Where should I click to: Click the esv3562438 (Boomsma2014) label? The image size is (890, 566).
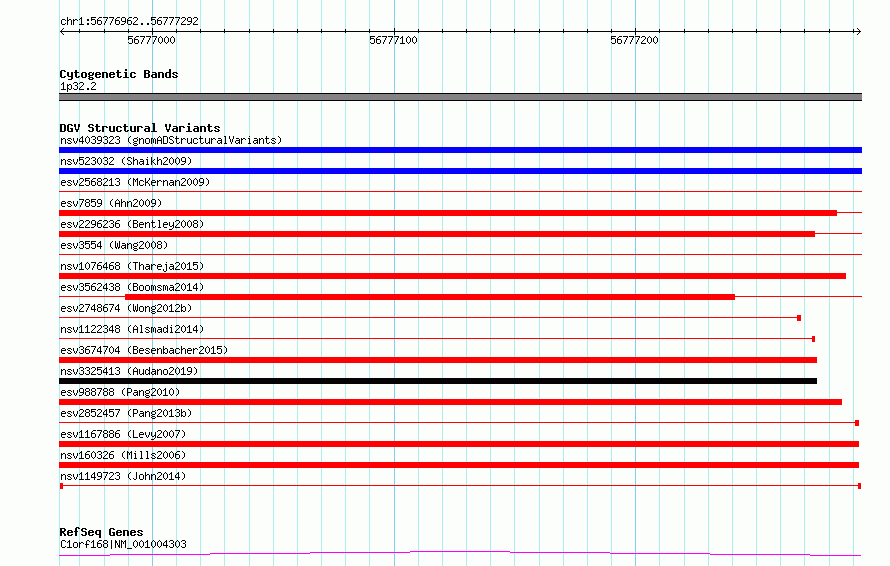pos(132,287)
